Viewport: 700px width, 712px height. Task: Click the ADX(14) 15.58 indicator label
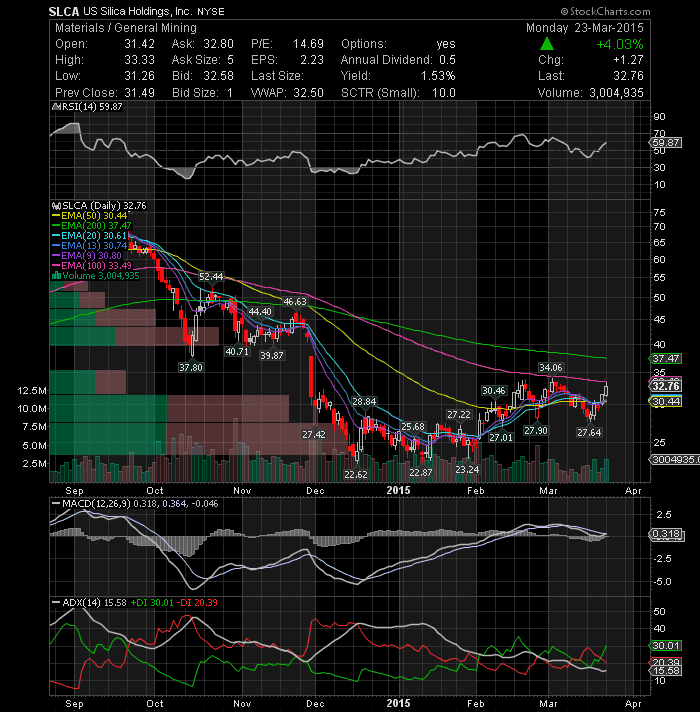point(94,603)
